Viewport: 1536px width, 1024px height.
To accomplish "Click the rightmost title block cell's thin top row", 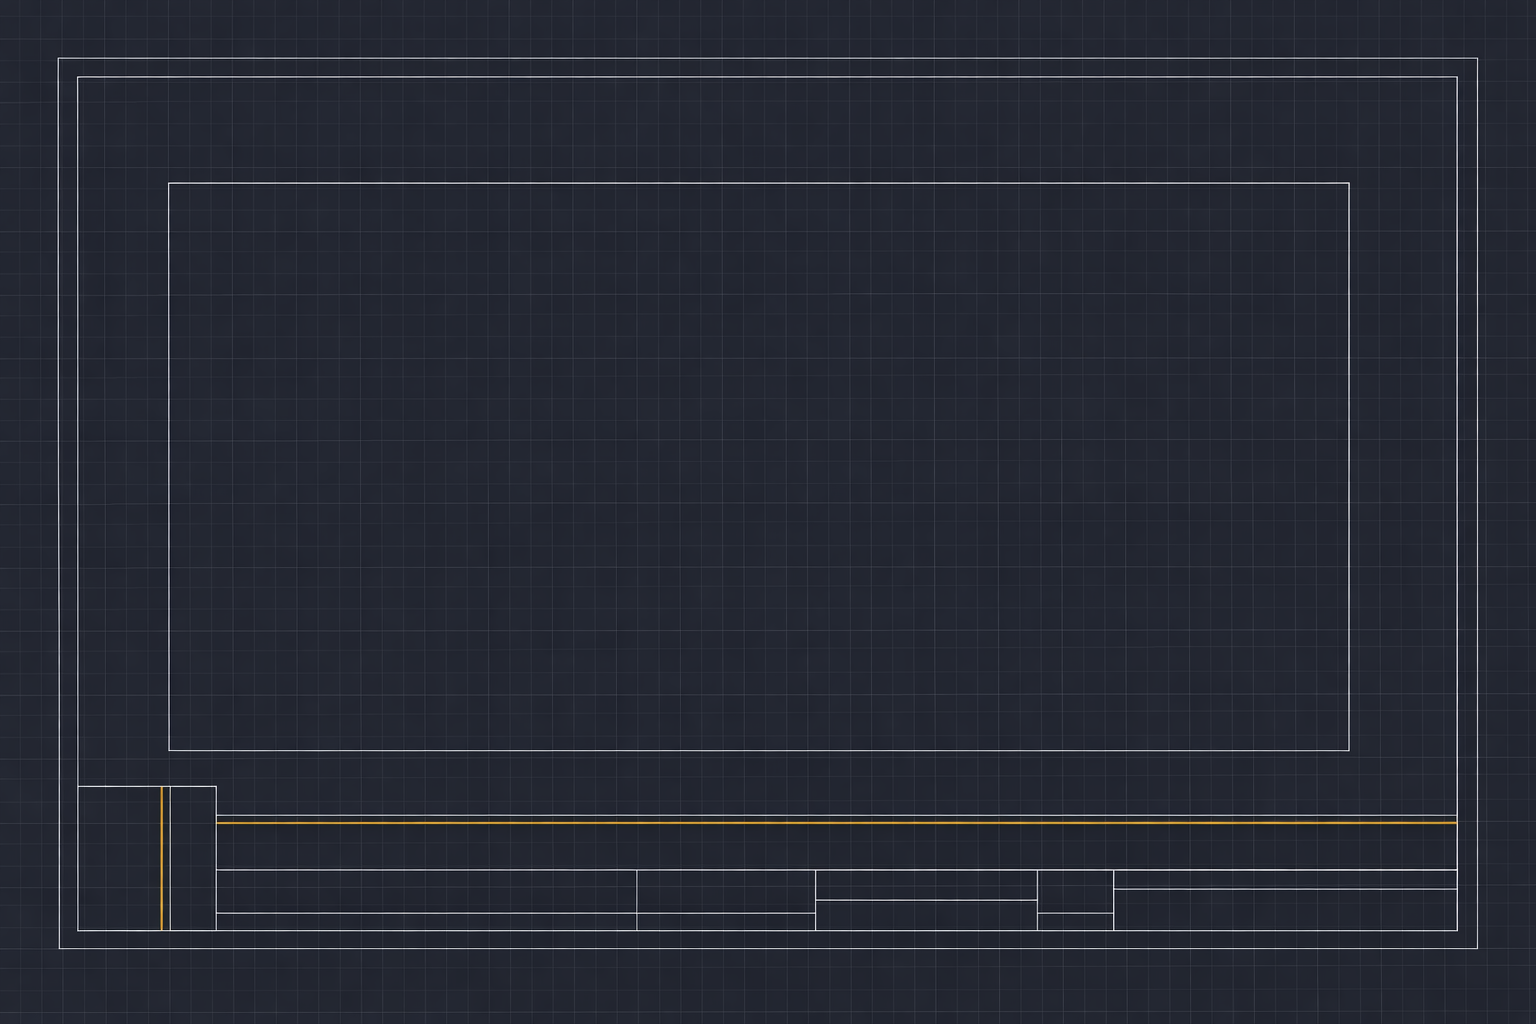I will coord(1285,879).
